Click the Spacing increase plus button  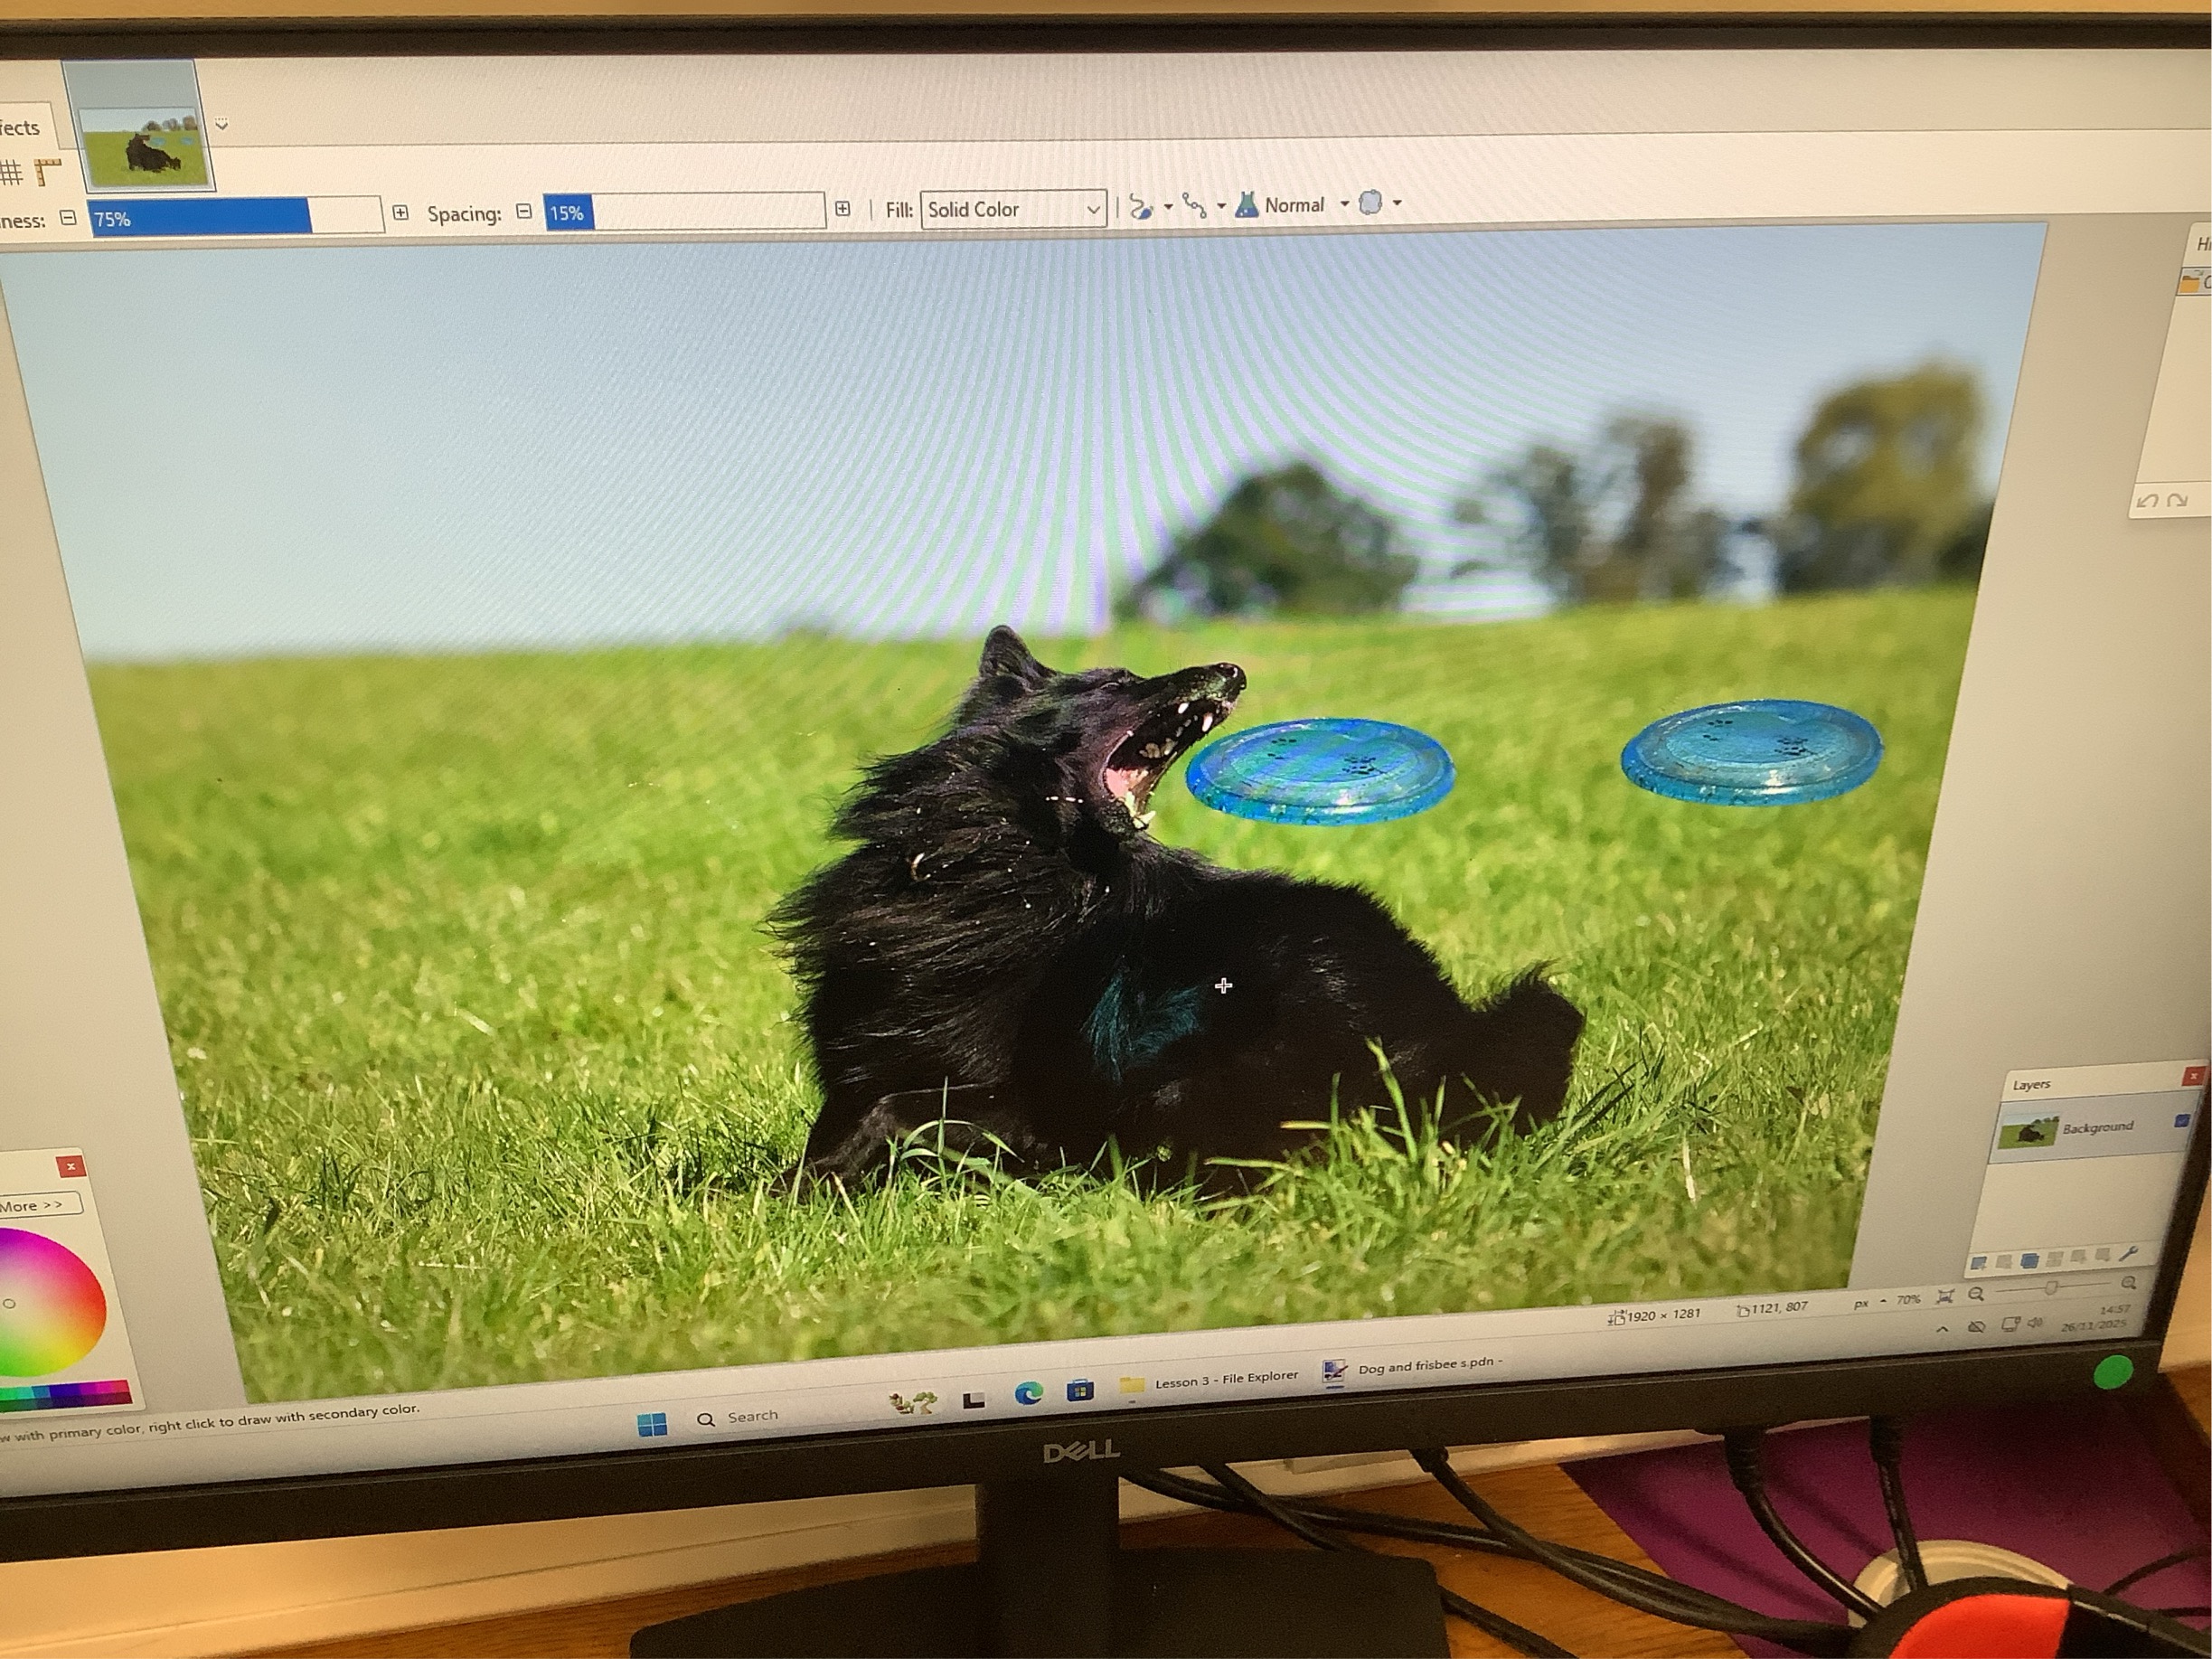[843, 209]
